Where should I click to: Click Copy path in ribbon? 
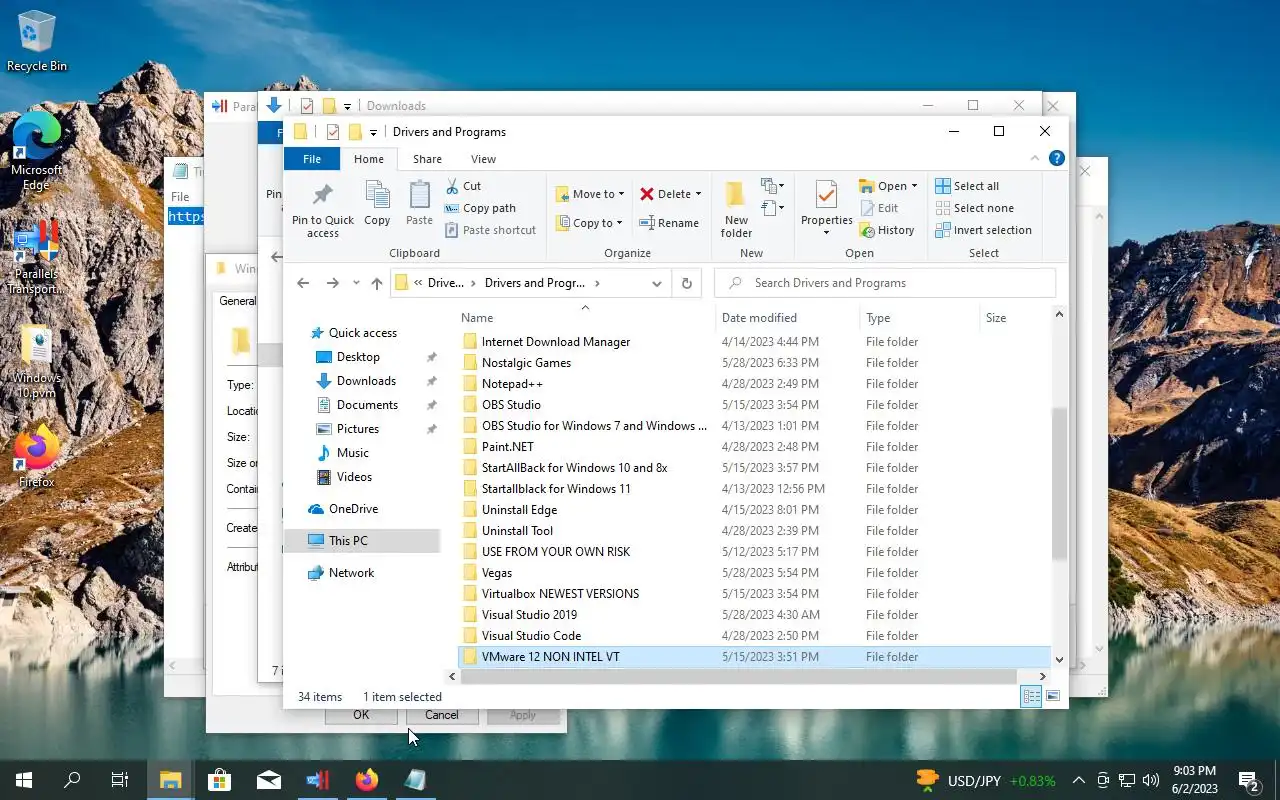click(x=480, y=208)
